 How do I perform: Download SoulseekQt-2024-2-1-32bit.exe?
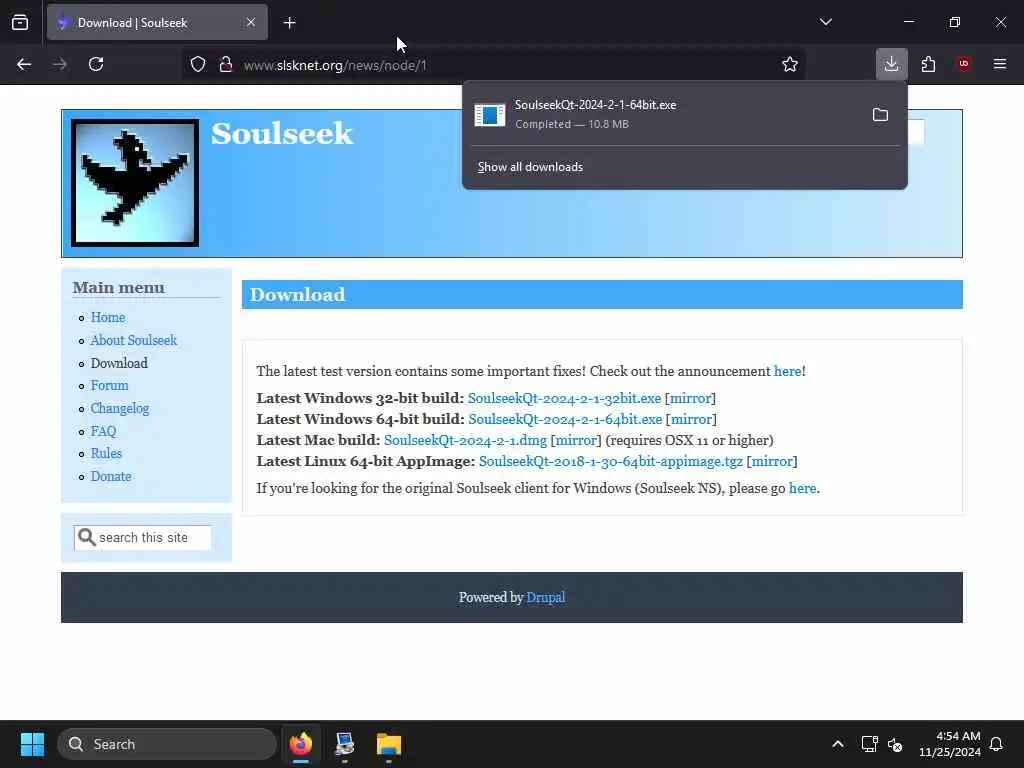click(x=564, y=398)
